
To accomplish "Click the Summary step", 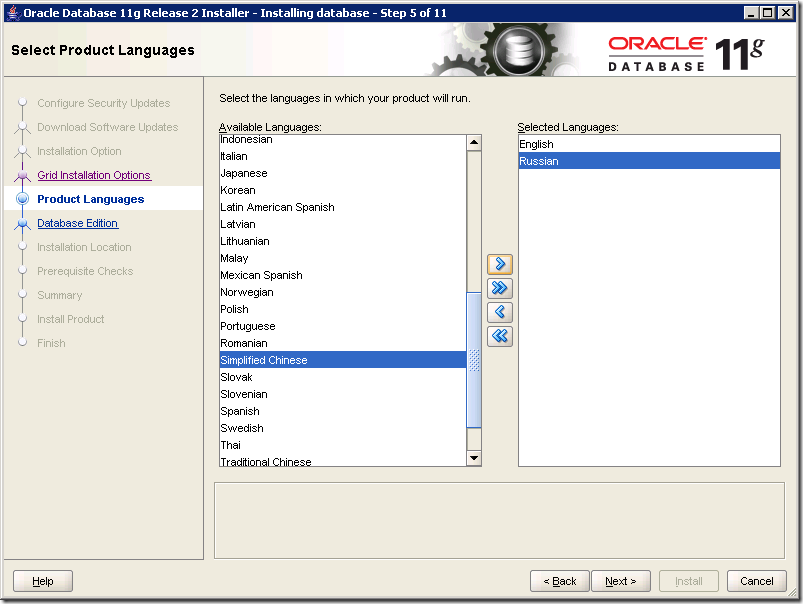I will [59, 295].
